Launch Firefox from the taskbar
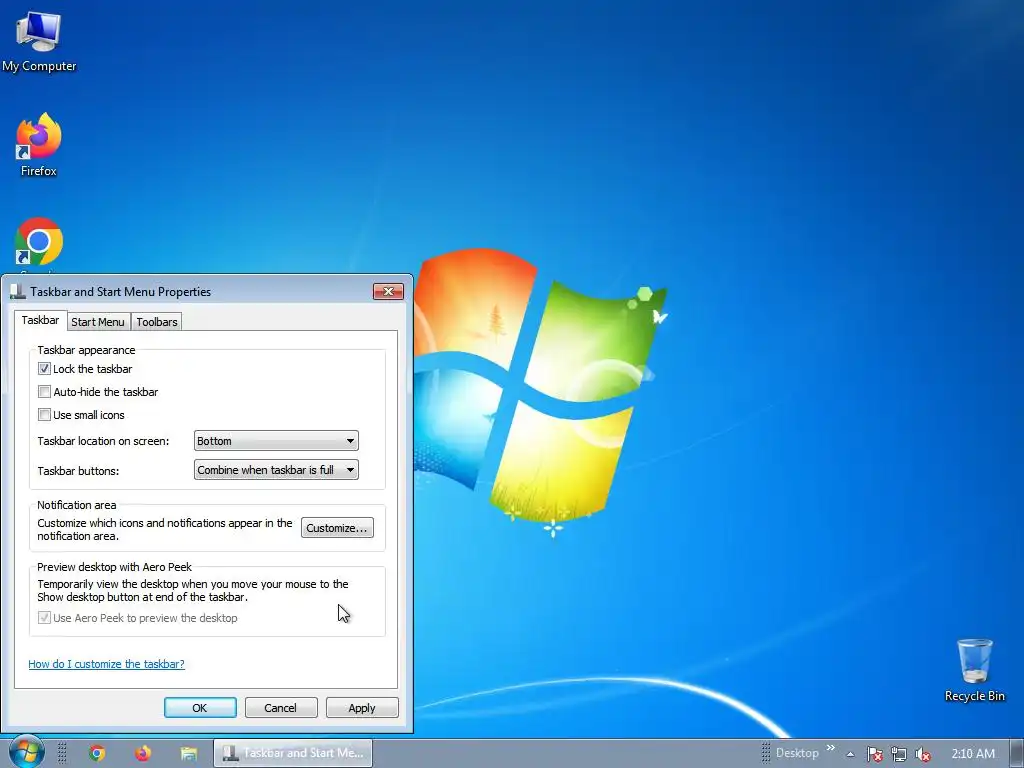This screenshot has height=768, width=1024. point(143,753)
